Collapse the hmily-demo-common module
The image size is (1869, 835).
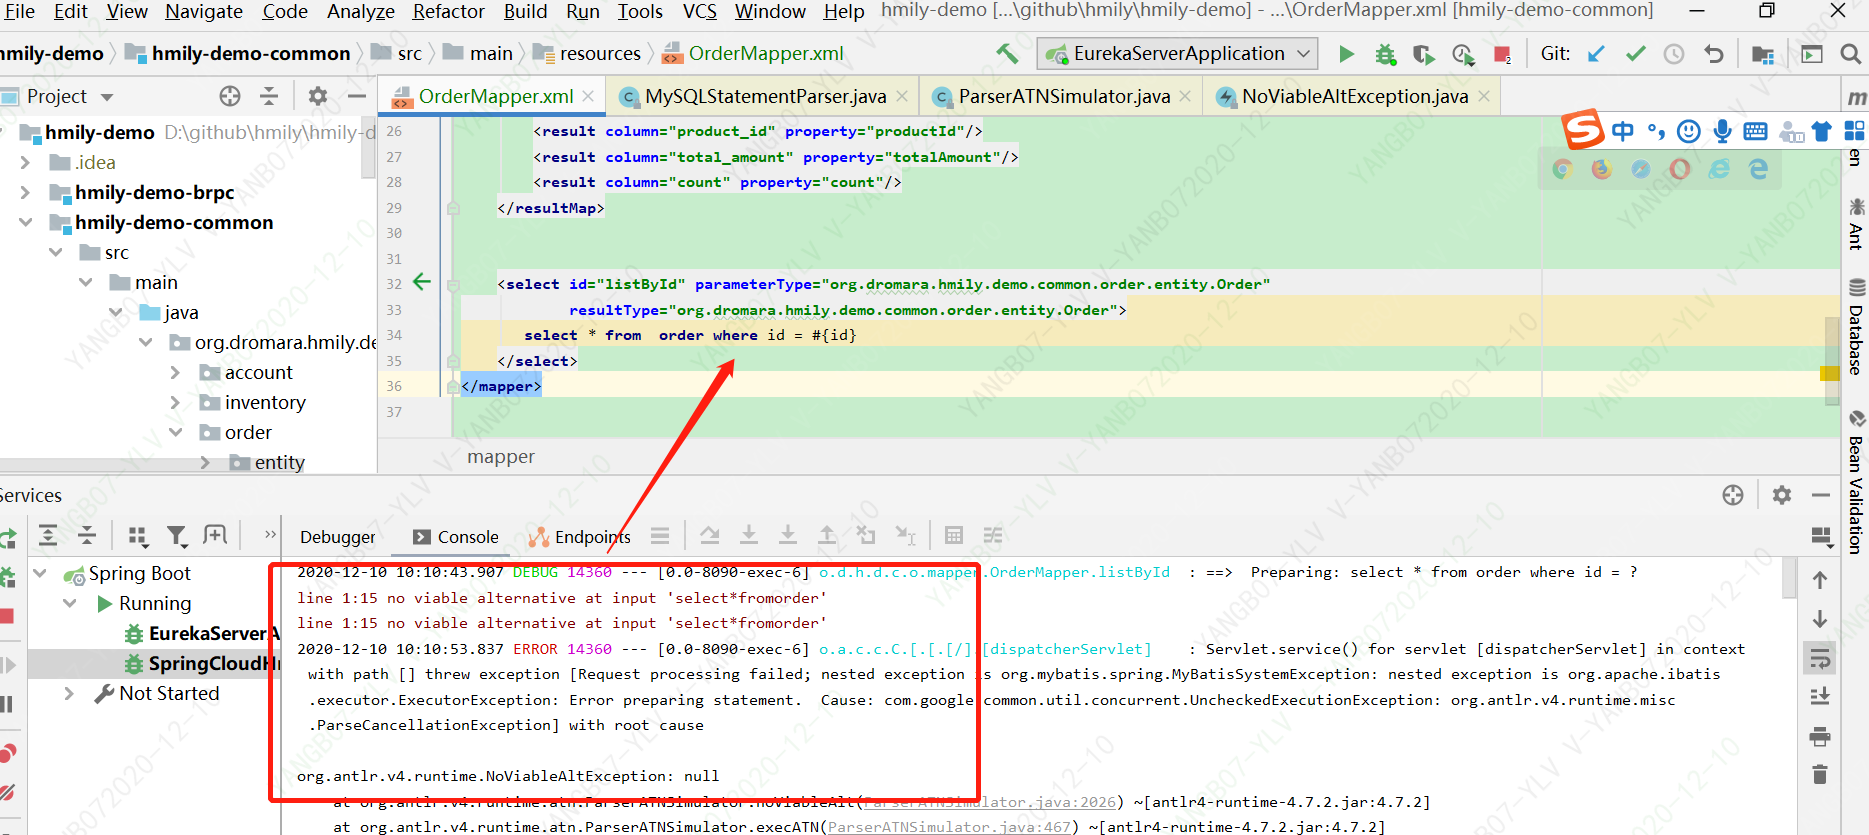25,222
